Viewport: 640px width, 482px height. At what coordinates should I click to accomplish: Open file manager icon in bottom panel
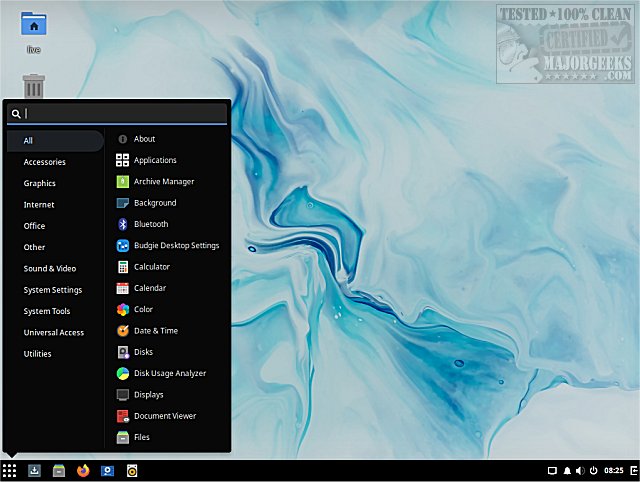coord(59,471)
